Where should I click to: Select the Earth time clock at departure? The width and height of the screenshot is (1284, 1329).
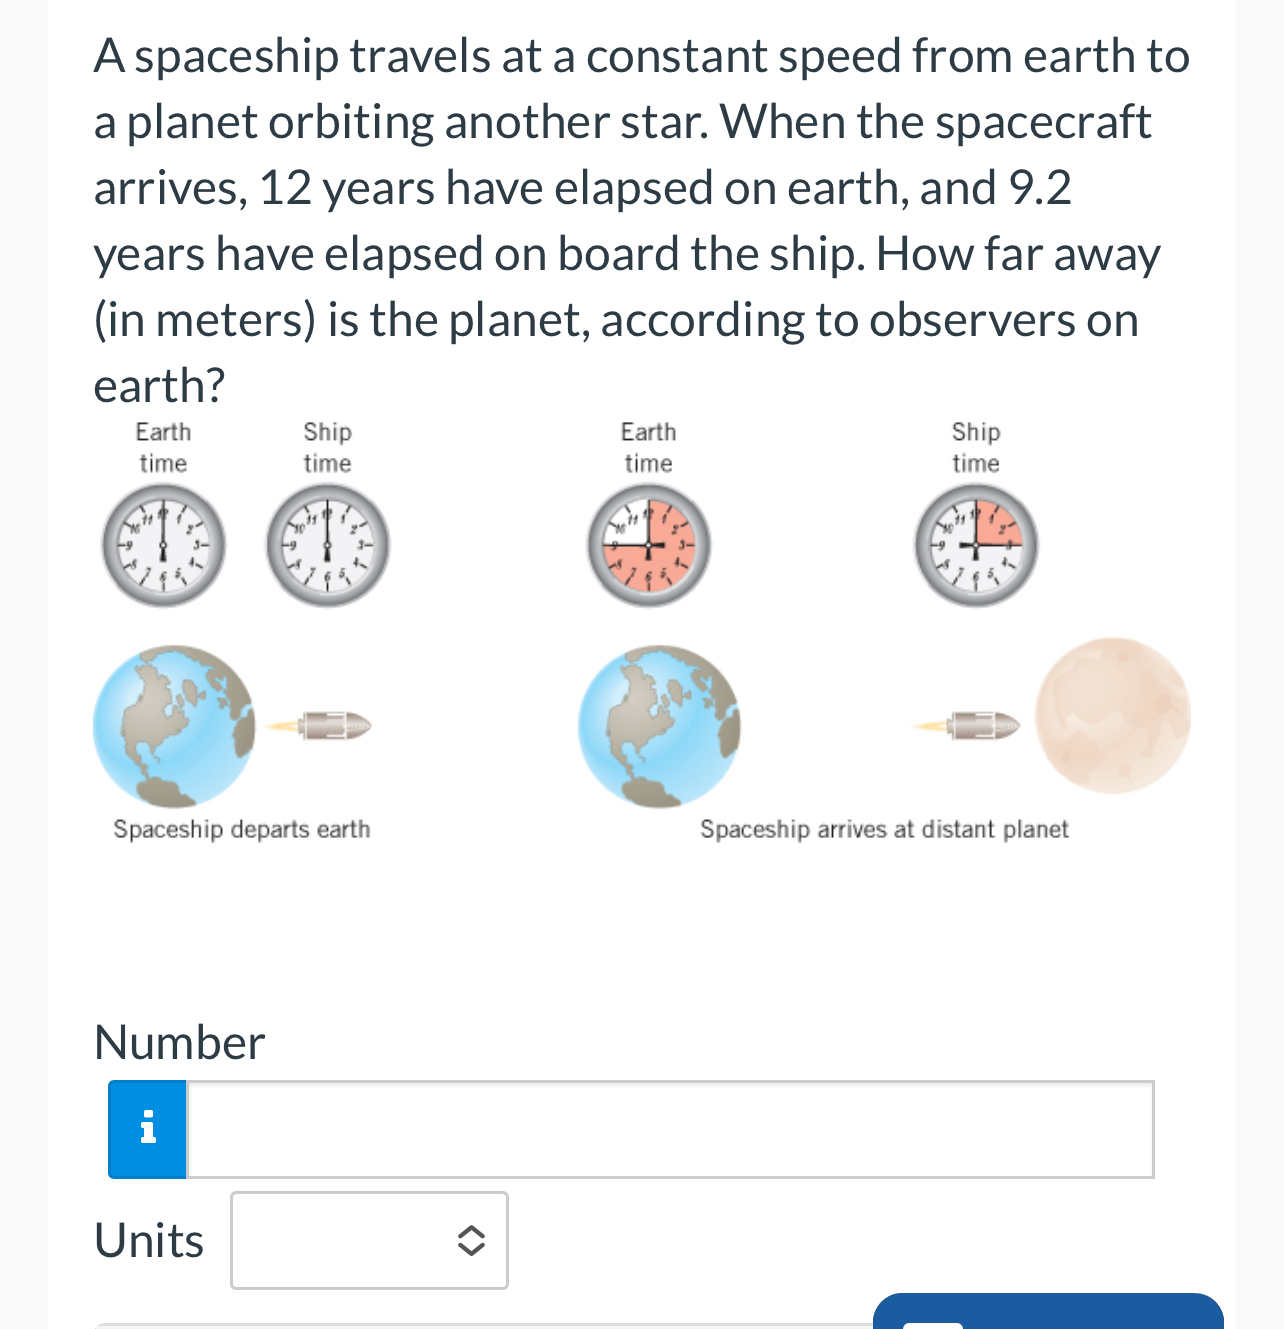point(162,545)
